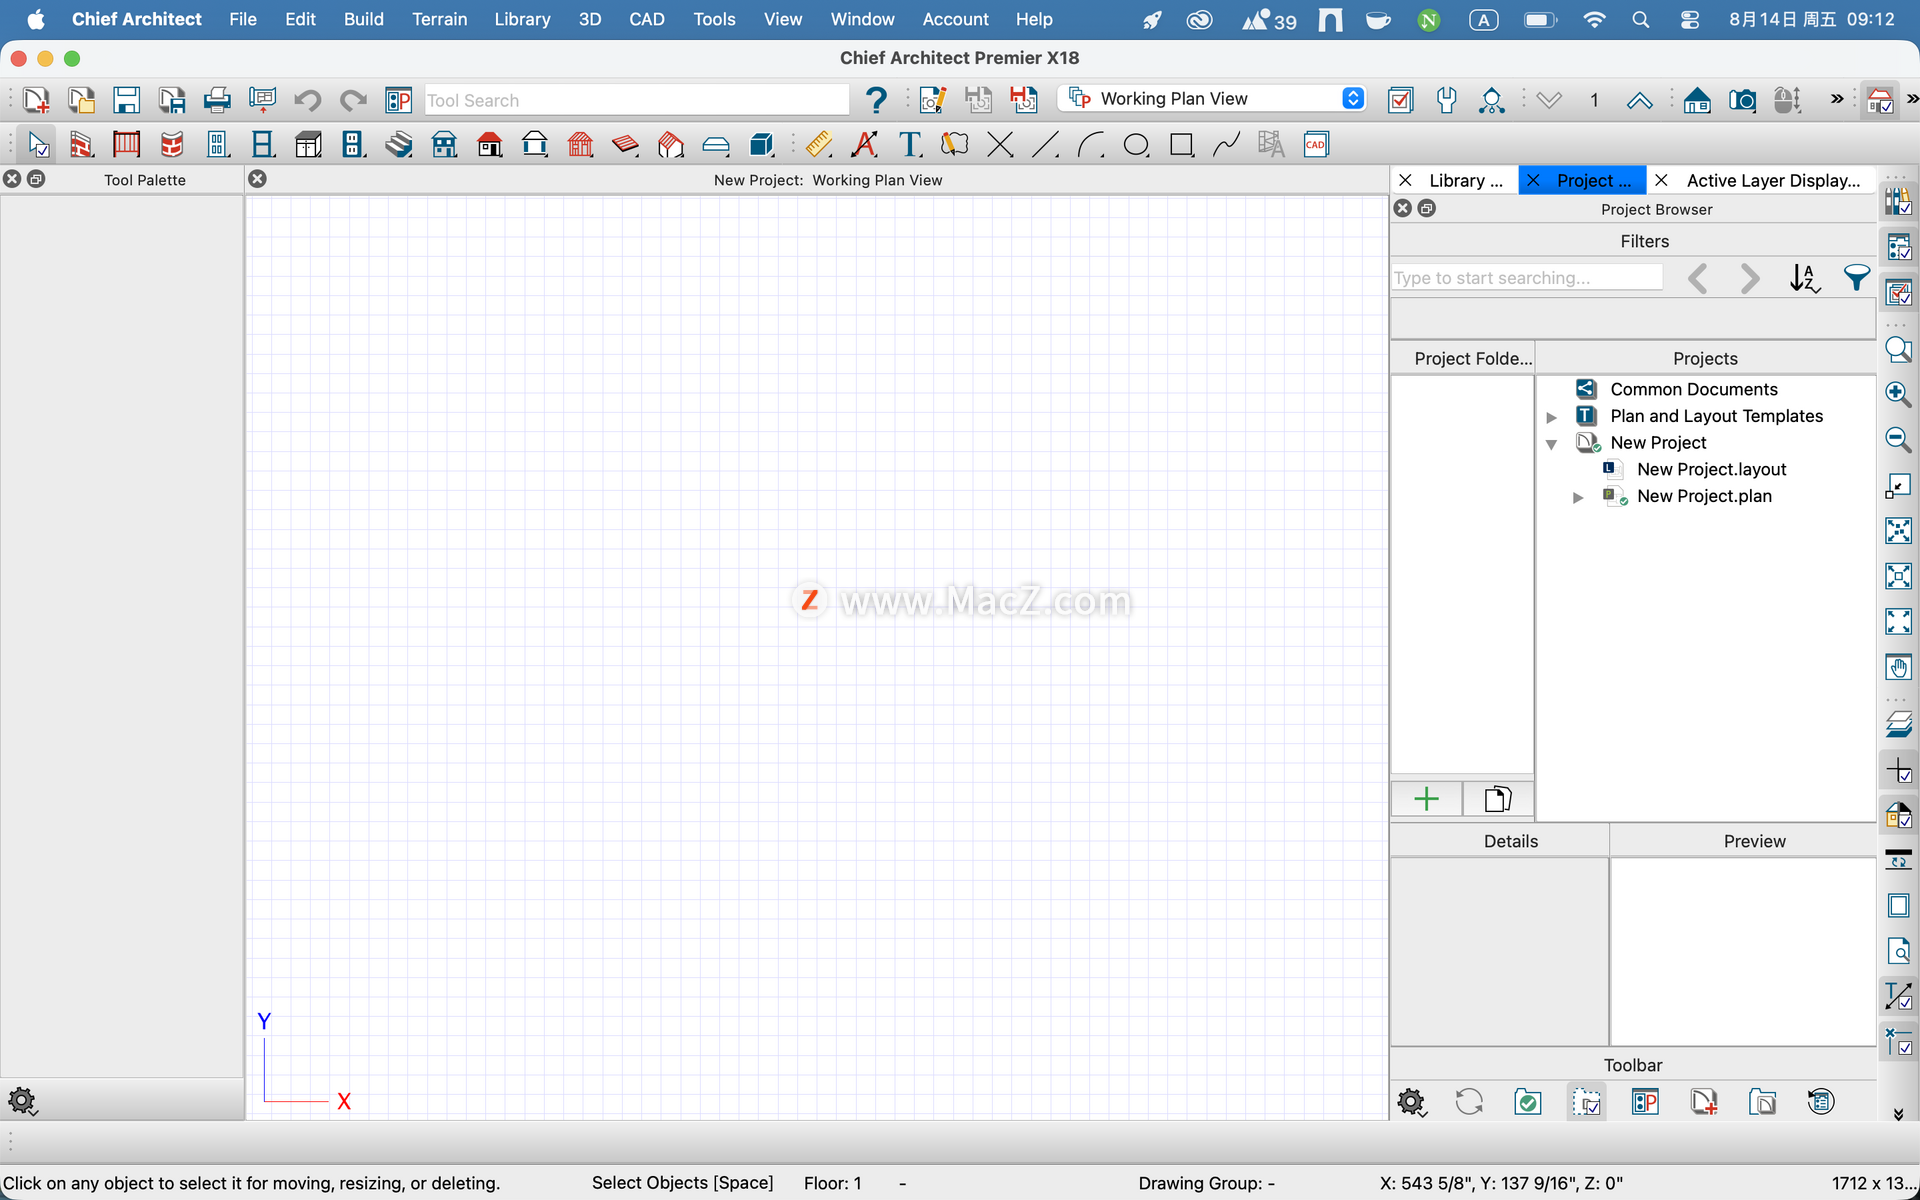Select the Spline curve tool
1920x1200 pixels.
1226,145
